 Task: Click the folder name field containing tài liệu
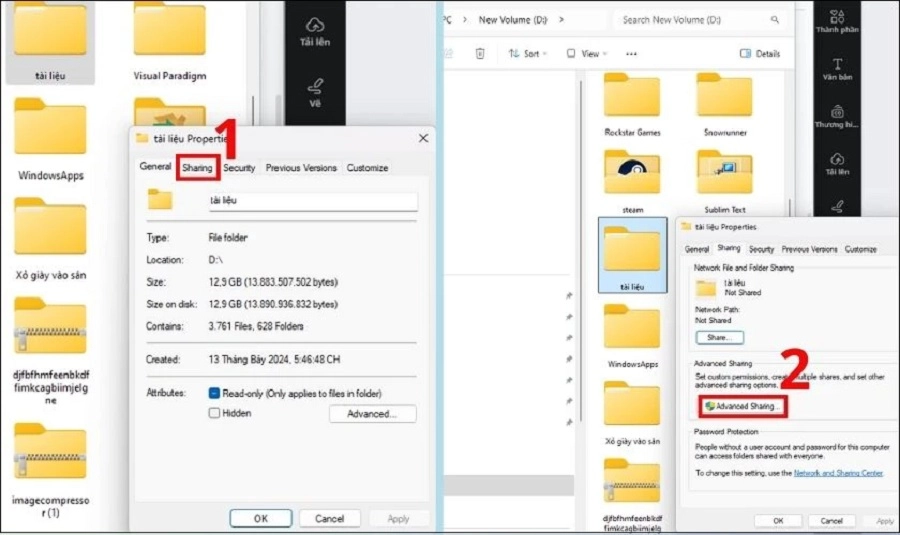pyautogui.click(x=311, y=201)
